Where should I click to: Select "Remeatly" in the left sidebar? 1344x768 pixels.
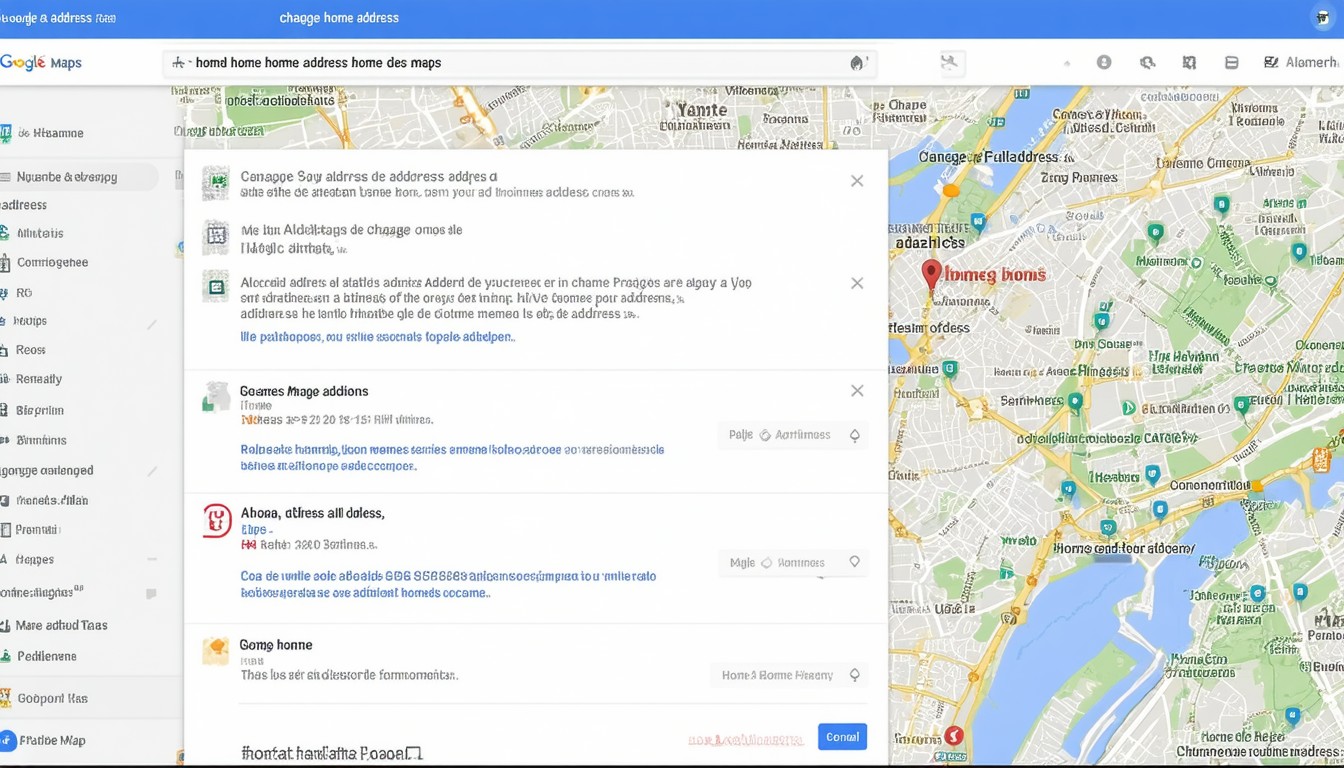(x=39, y=379)
